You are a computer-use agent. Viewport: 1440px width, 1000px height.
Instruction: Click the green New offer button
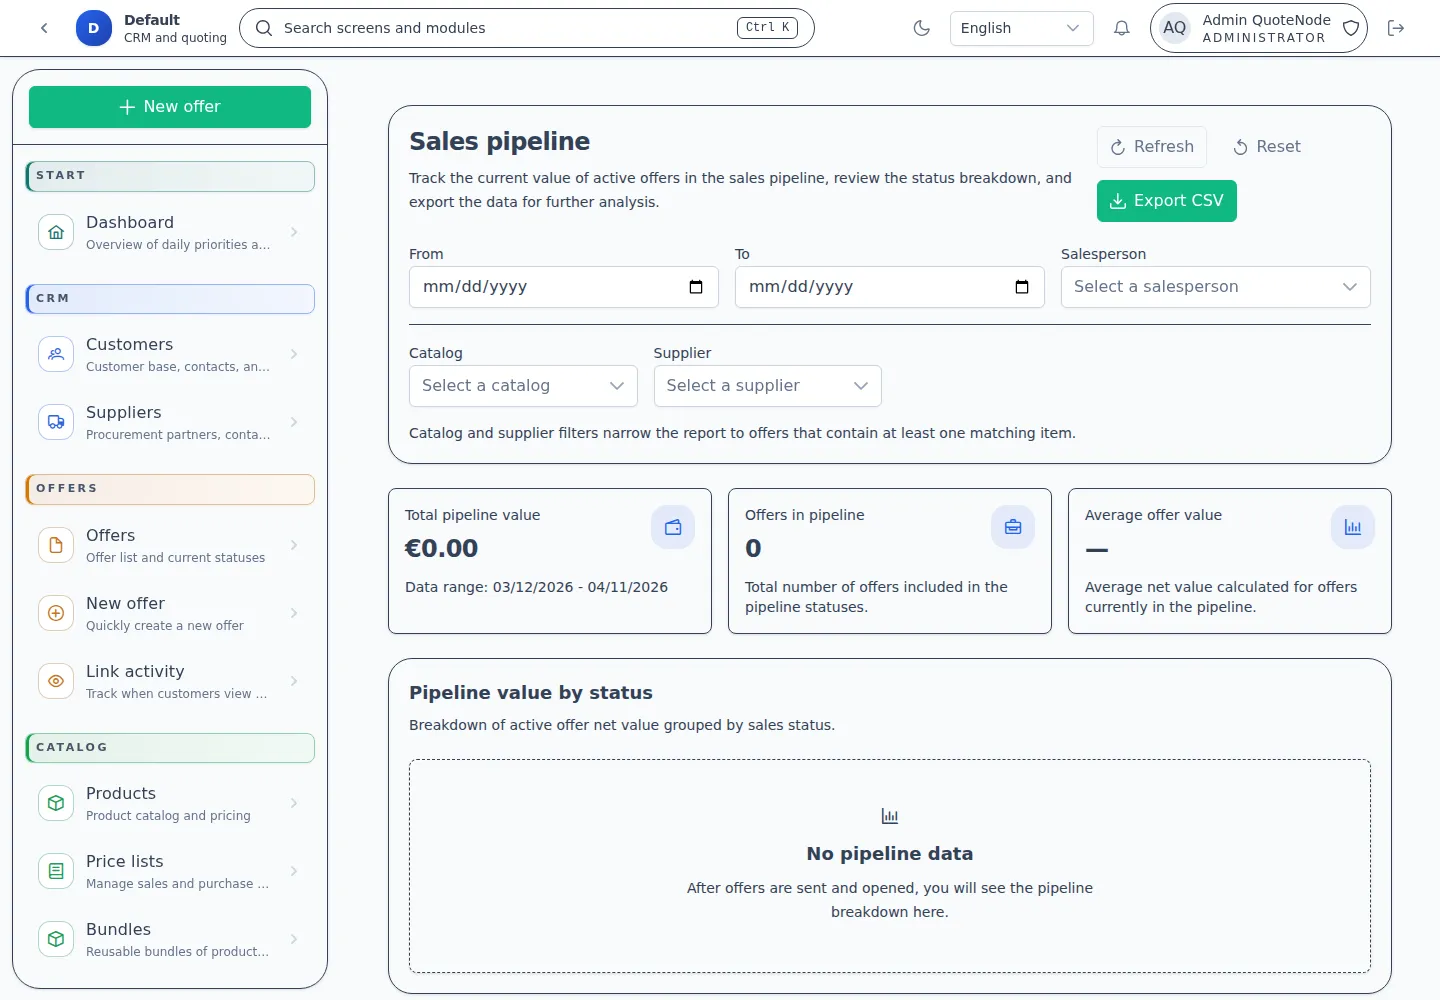[170, 107]
